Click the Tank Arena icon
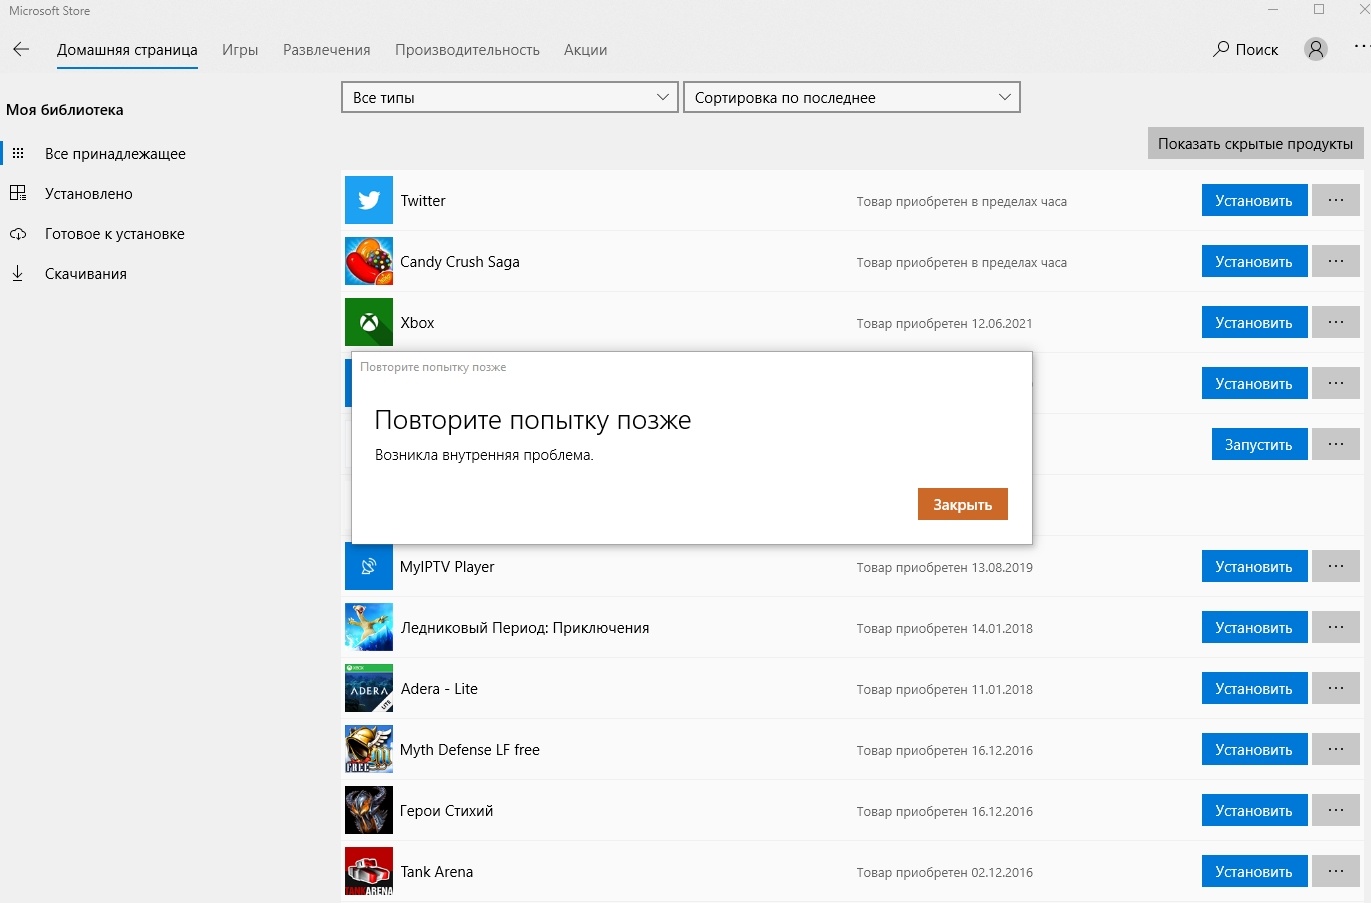Screen dimensions: 1371x903 369,871
